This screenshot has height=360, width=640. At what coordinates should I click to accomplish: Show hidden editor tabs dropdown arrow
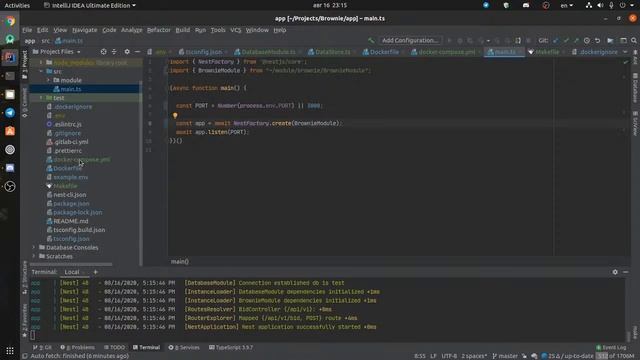pos(625,52)
